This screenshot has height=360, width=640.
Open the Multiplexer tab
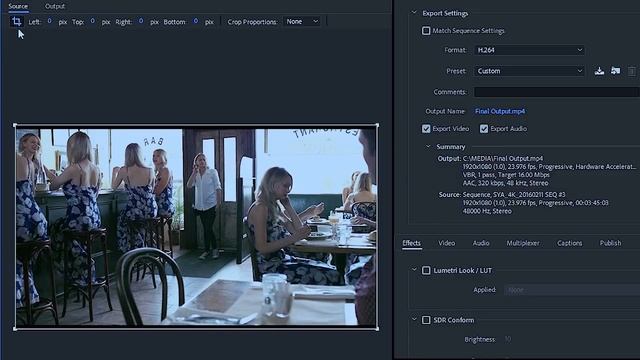pos(523,243)
